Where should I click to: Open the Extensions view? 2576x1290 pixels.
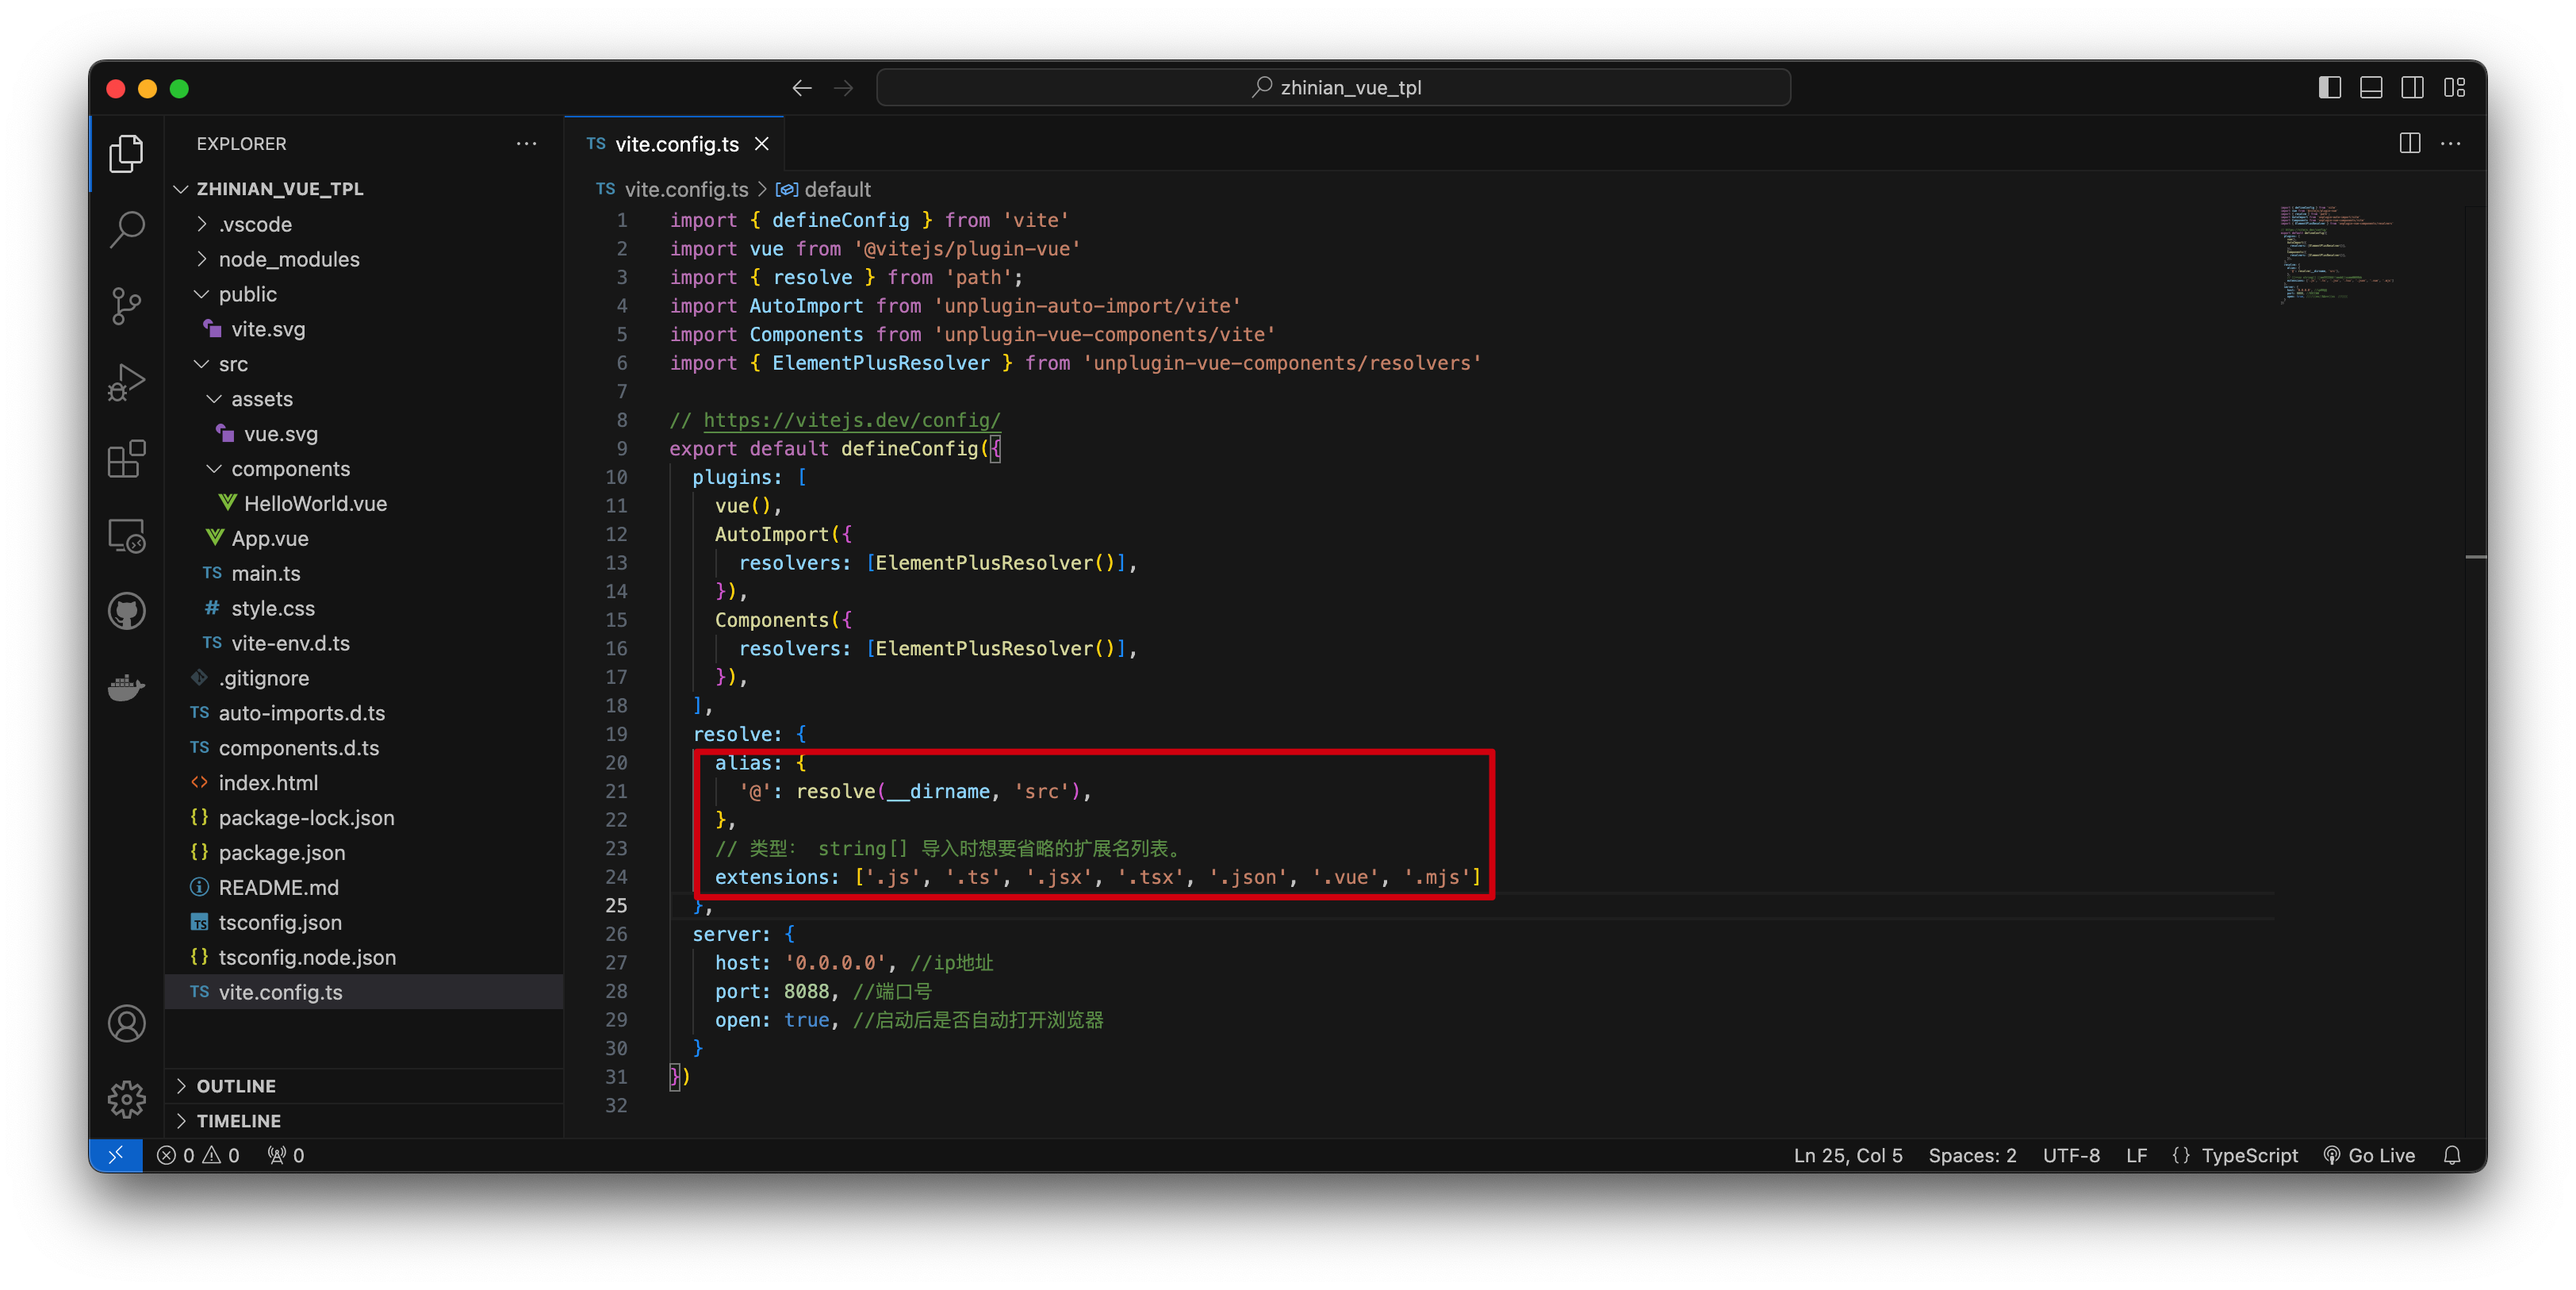tap(126, 459)
